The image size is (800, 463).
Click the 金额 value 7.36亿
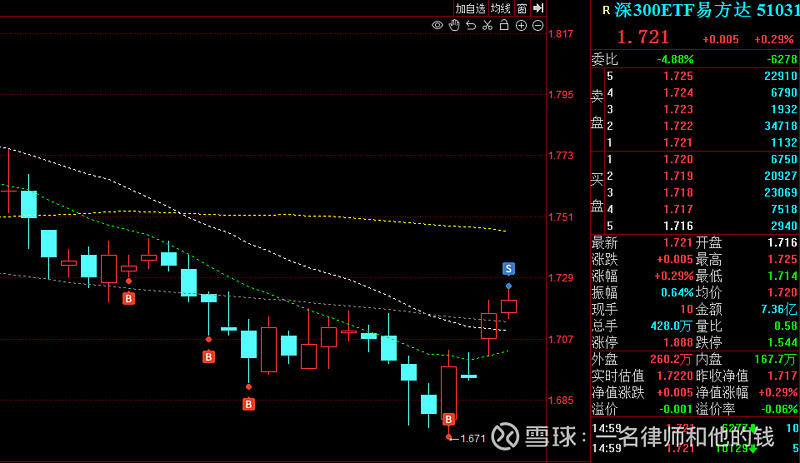779,309
